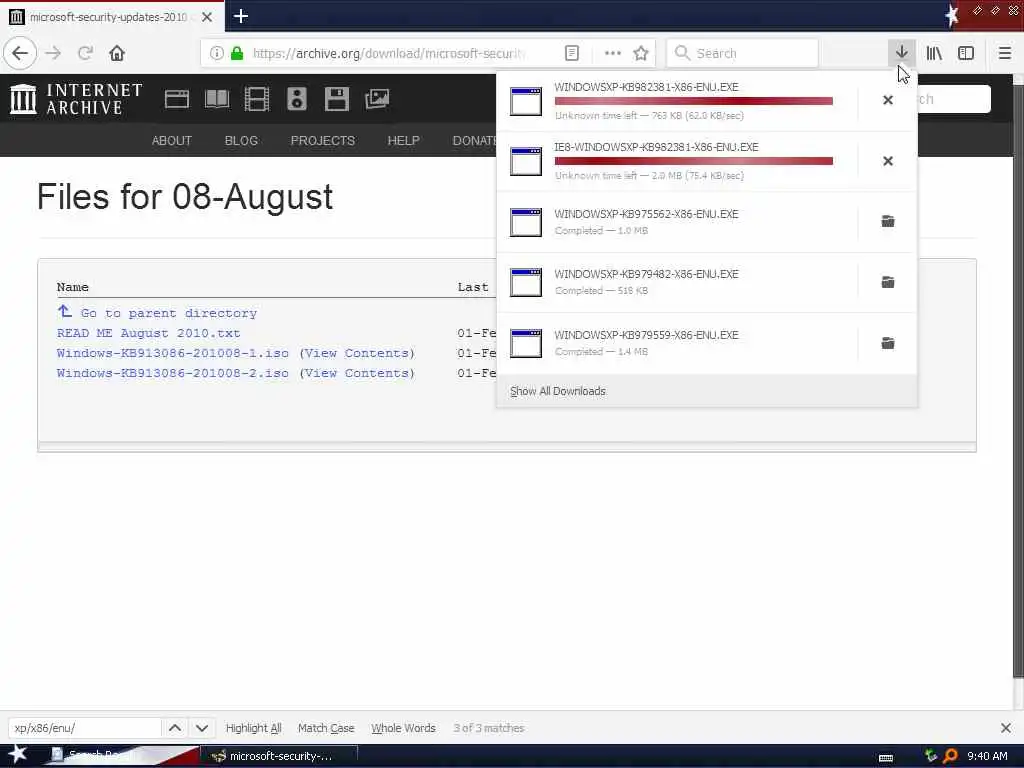
Task: Open page actions three-dot menu
Action: [613, 53]
